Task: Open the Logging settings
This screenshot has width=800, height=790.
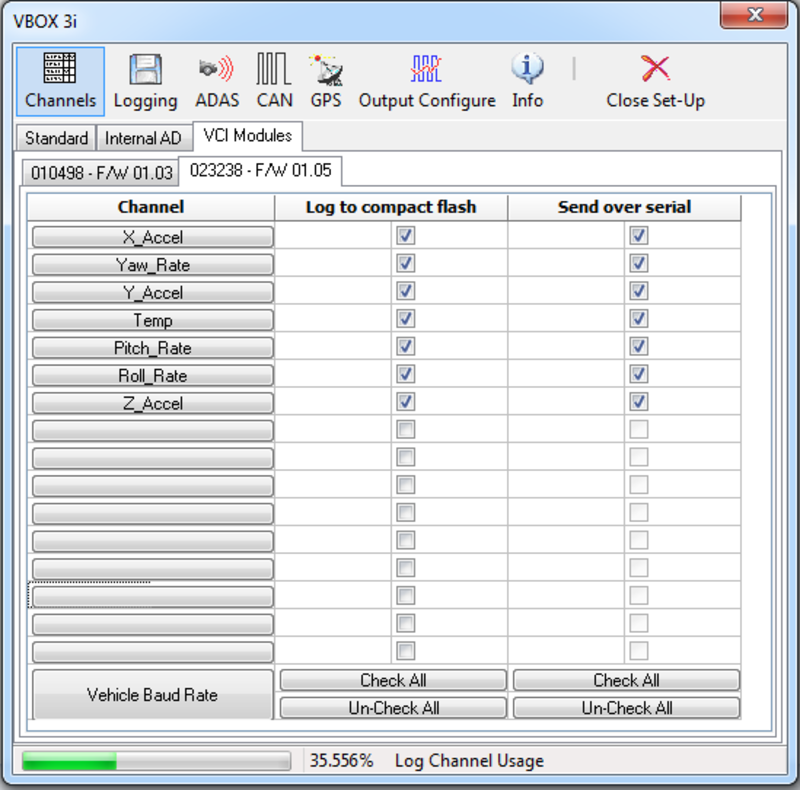Action: click(x=145, y=82)
